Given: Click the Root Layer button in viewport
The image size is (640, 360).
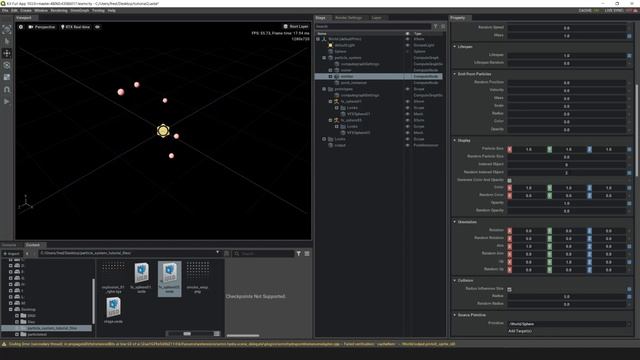Looking at the screenshot, I should coord(296,27).
